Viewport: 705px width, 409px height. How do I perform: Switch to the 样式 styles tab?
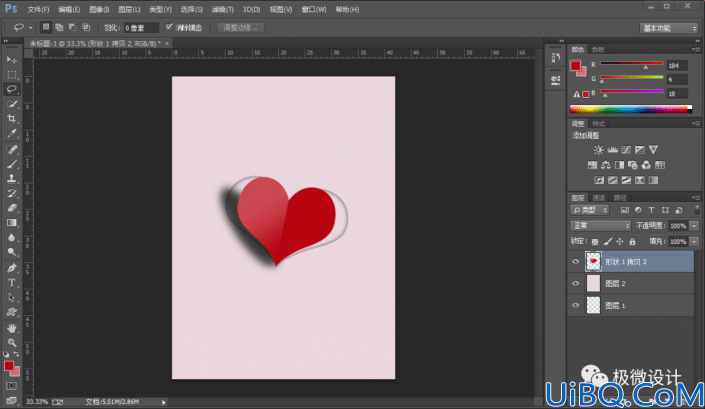598,124
